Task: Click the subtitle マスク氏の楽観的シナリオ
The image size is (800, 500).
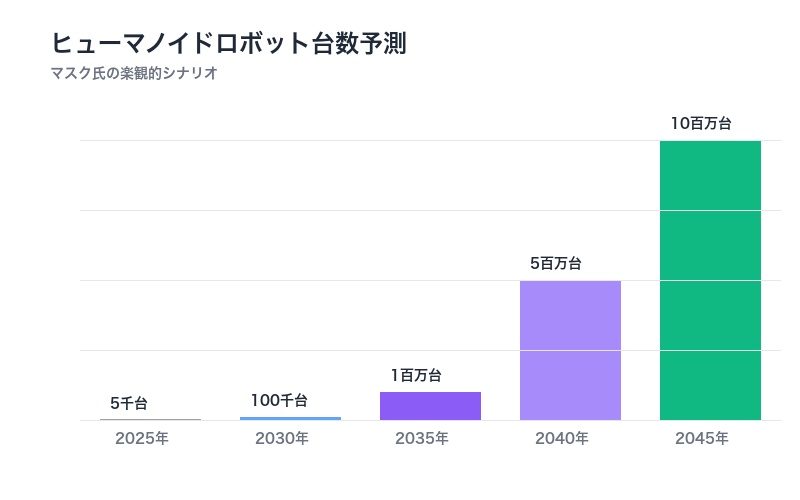Action: (x=134, y=73)
